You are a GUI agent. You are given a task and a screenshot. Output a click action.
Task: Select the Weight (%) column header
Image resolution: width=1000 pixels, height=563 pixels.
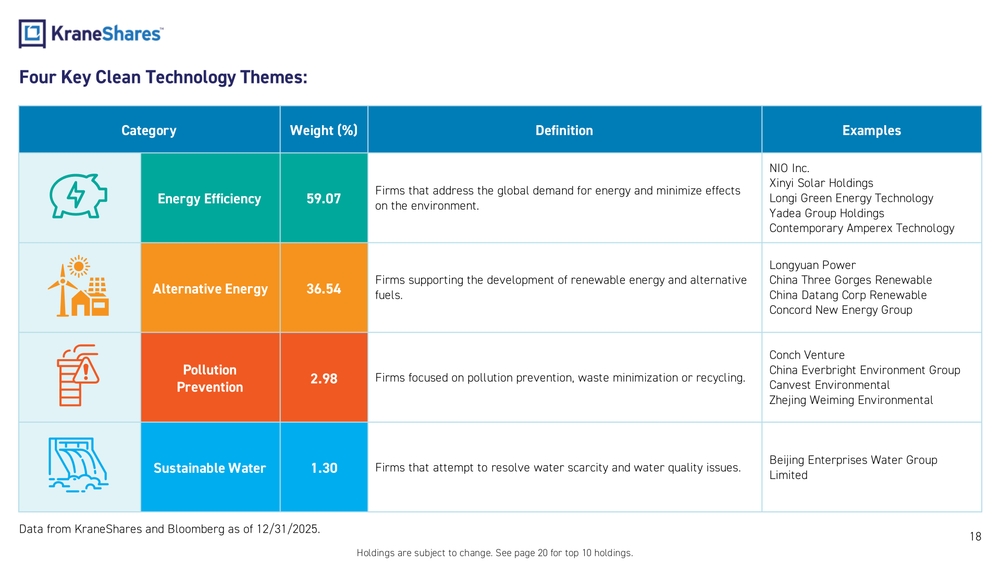tap(323, 130)
